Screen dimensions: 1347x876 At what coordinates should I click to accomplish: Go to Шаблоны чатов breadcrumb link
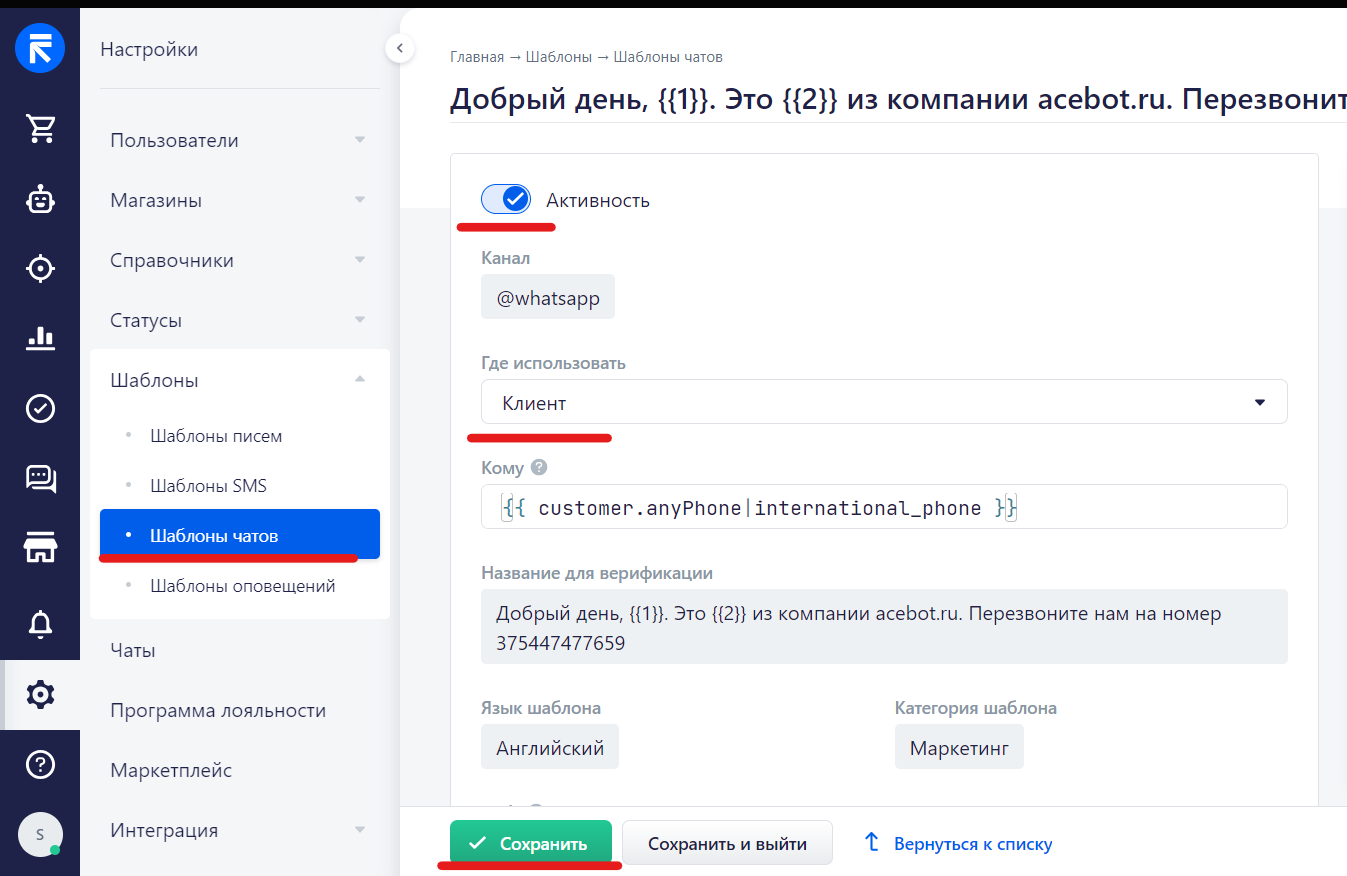point(668,57)
